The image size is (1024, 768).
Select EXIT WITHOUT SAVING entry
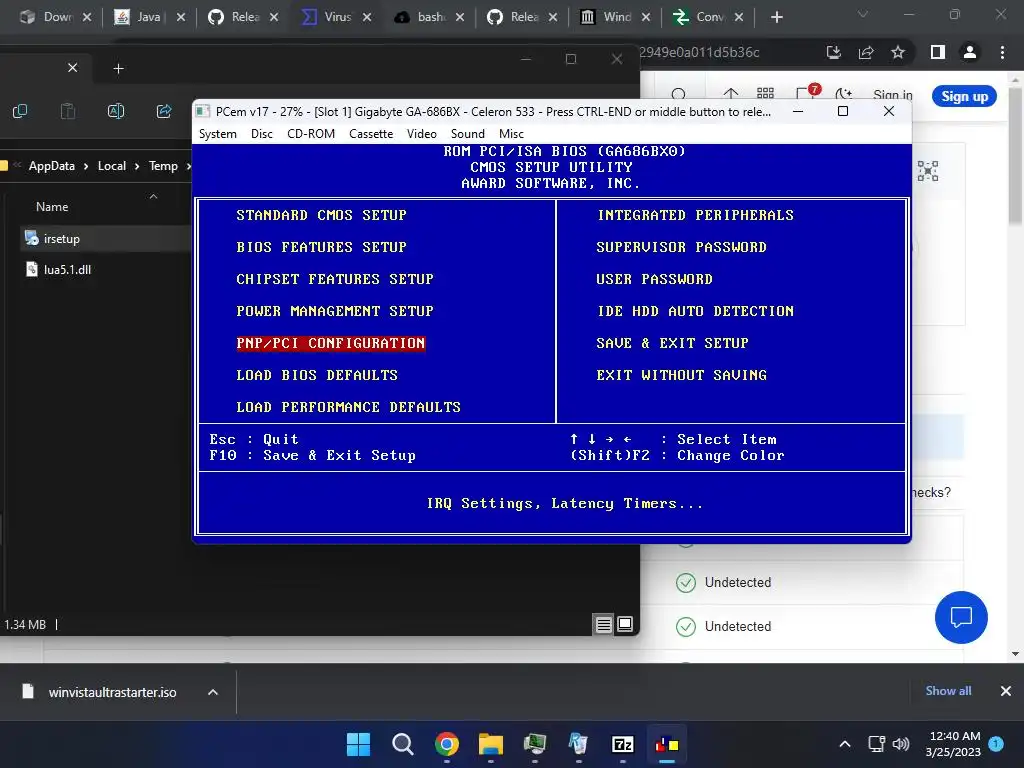[x=681, y=375]
